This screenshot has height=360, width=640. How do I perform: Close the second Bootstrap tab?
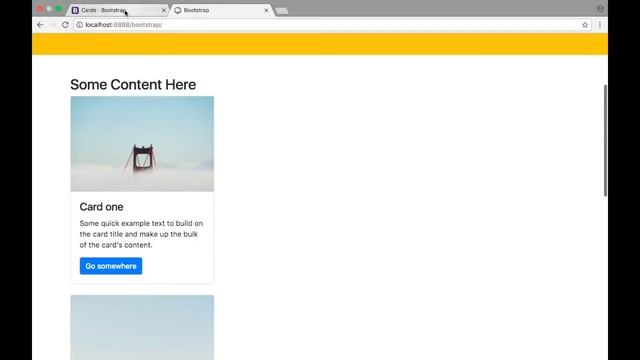266,10
